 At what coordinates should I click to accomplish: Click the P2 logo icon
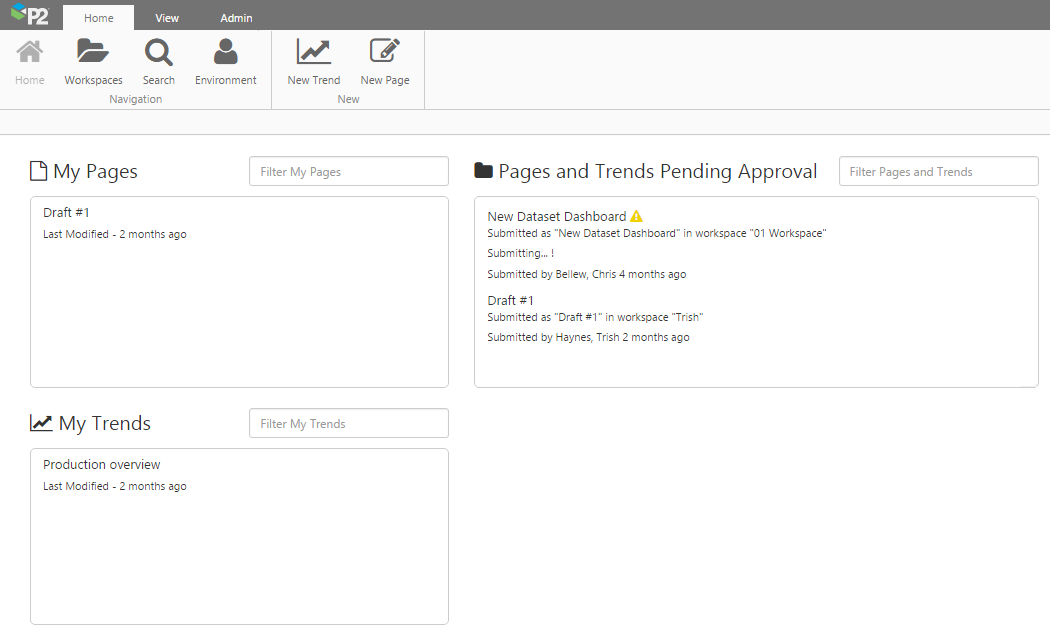tap(30, 15)
